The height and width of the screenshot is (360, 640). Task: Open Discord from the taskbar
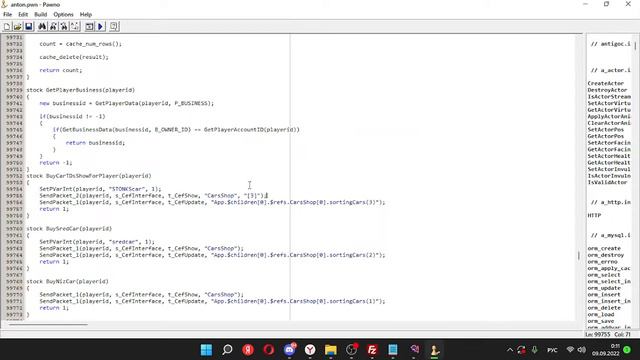pyautogui.click(x=289, y=350)
